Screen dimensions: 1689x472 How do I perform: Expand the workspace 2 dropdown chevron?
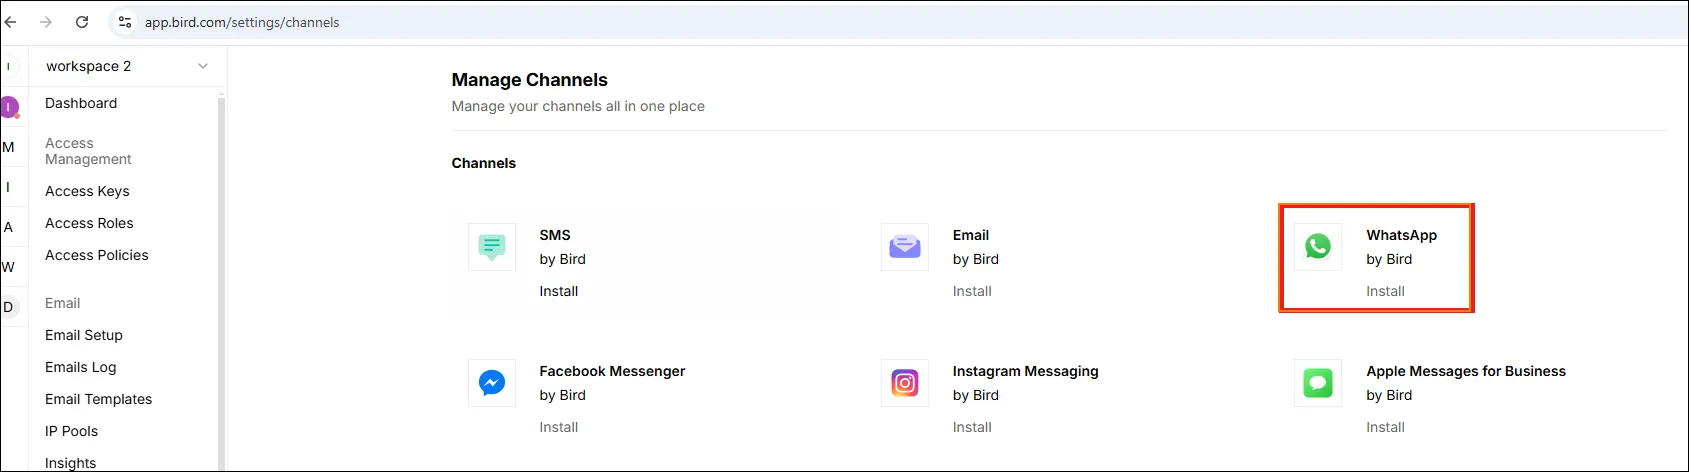coord(203,66)
